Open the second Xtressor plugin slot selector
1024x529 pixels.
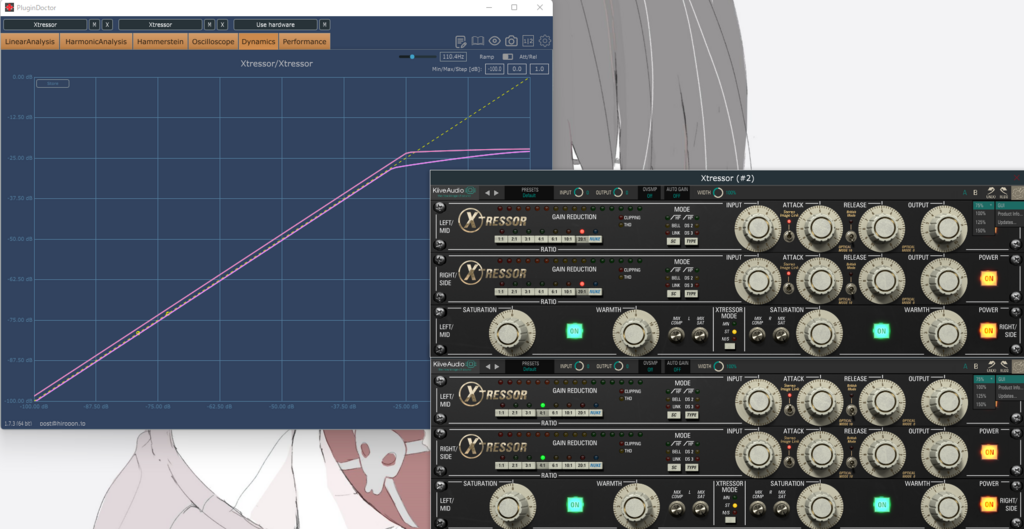160,25
